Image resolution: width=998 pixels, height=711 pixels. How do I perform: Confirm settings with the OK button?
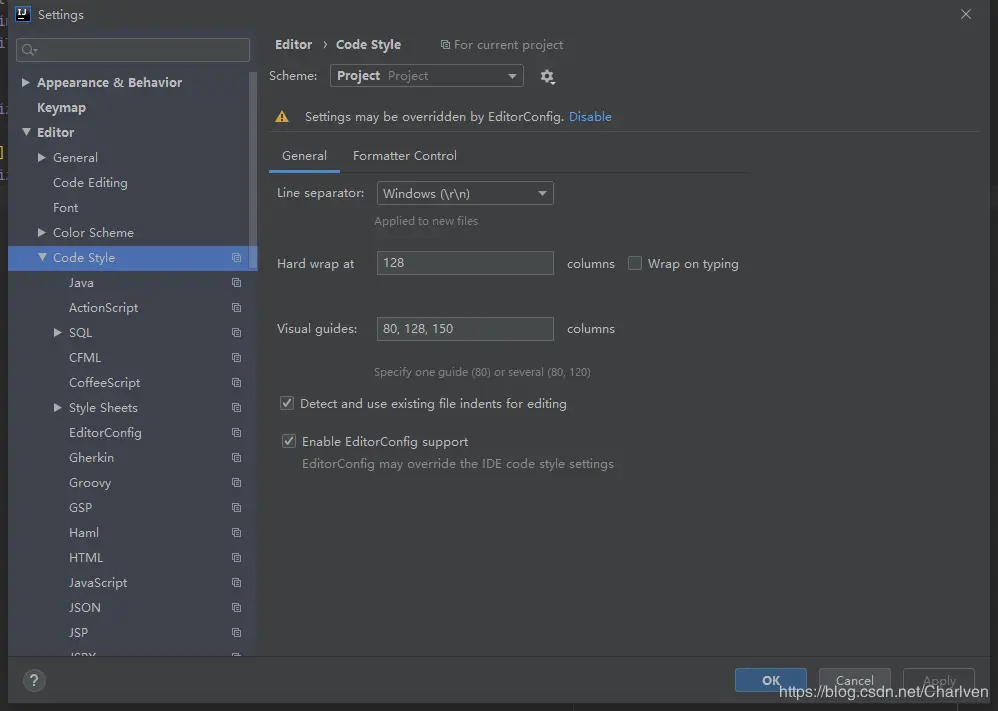(x=771, y=680)
